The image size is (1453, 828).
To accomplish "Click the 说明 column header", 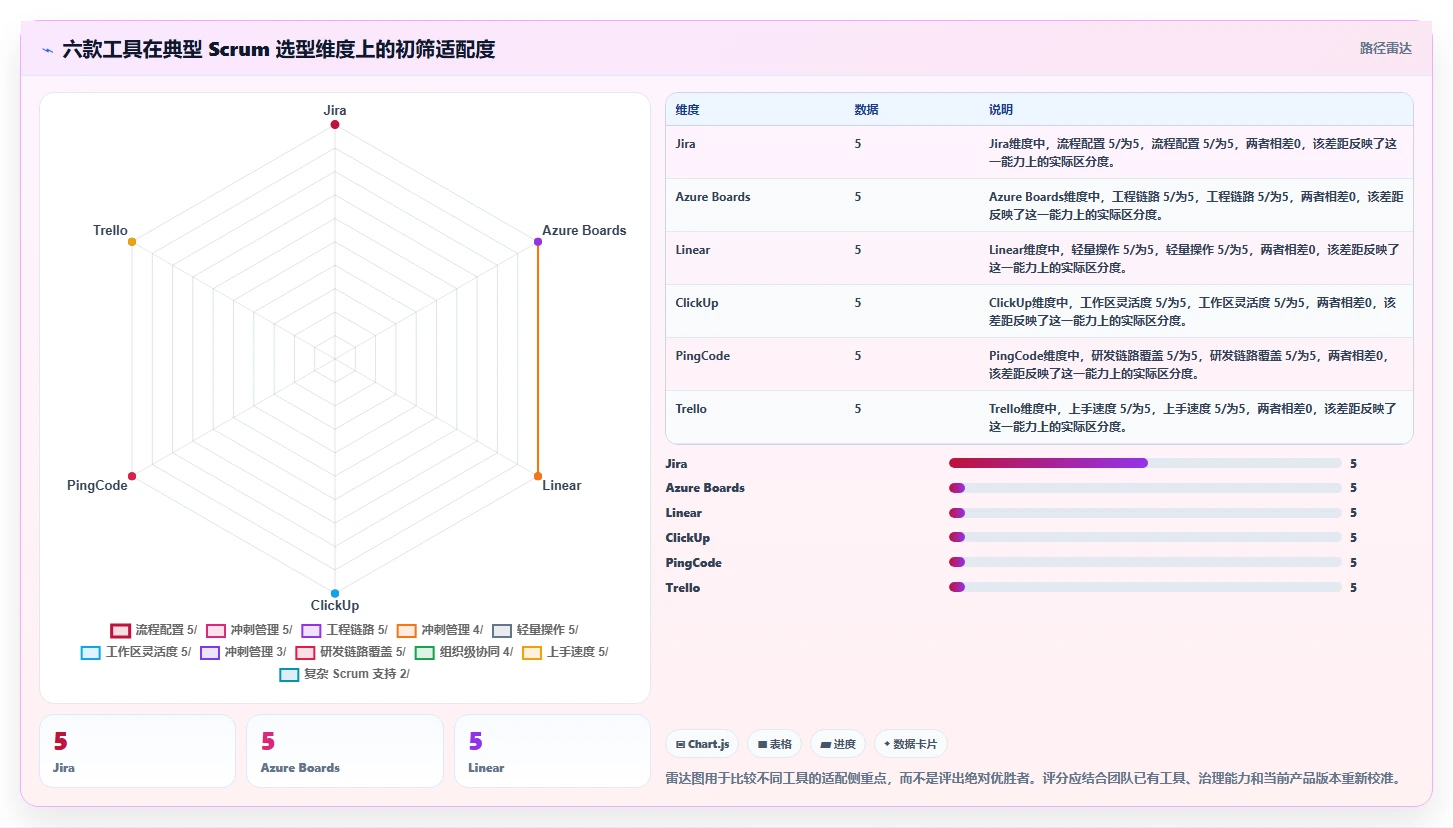I will pos(1001,109).
